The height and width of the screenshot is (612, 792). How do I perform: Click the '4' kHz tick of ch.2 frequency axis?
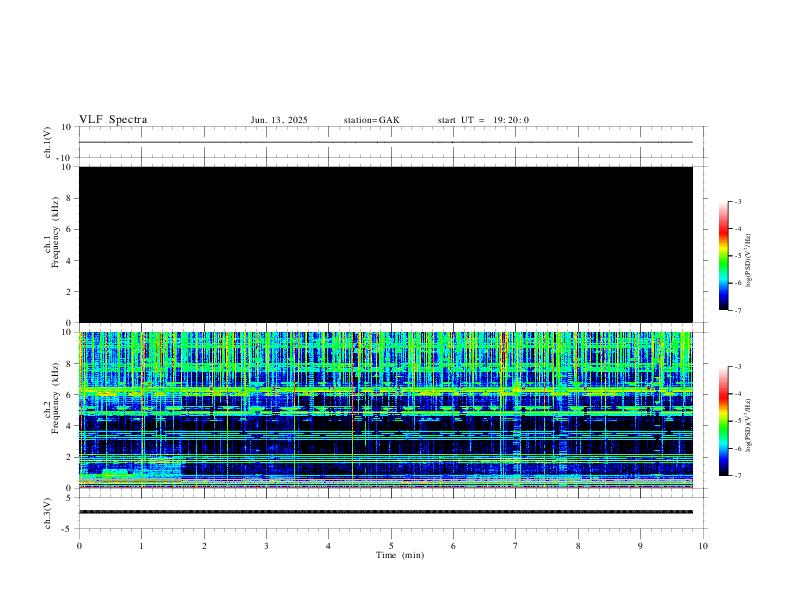pyautogui.click(x=69, y=426)
